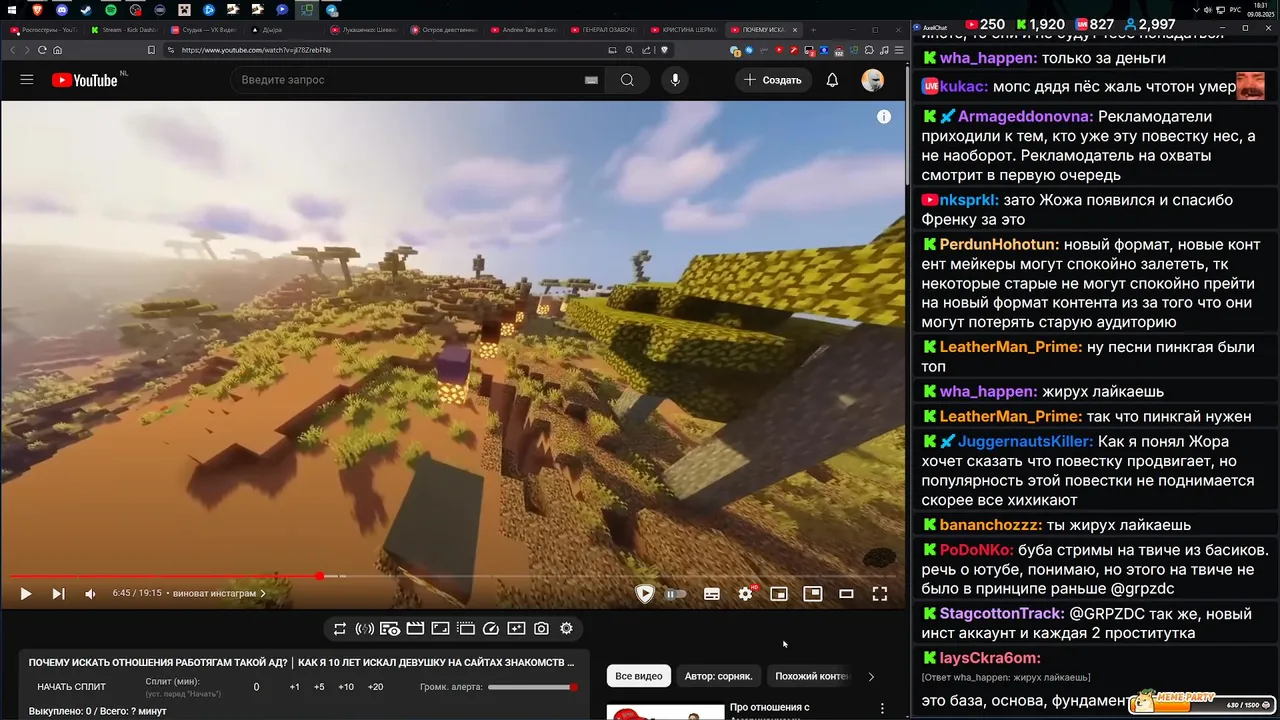Viewport: 1280px width, 720px height.
Task: Select 'Автор: сорняк.' chip
Action: [x=719, y=676]
